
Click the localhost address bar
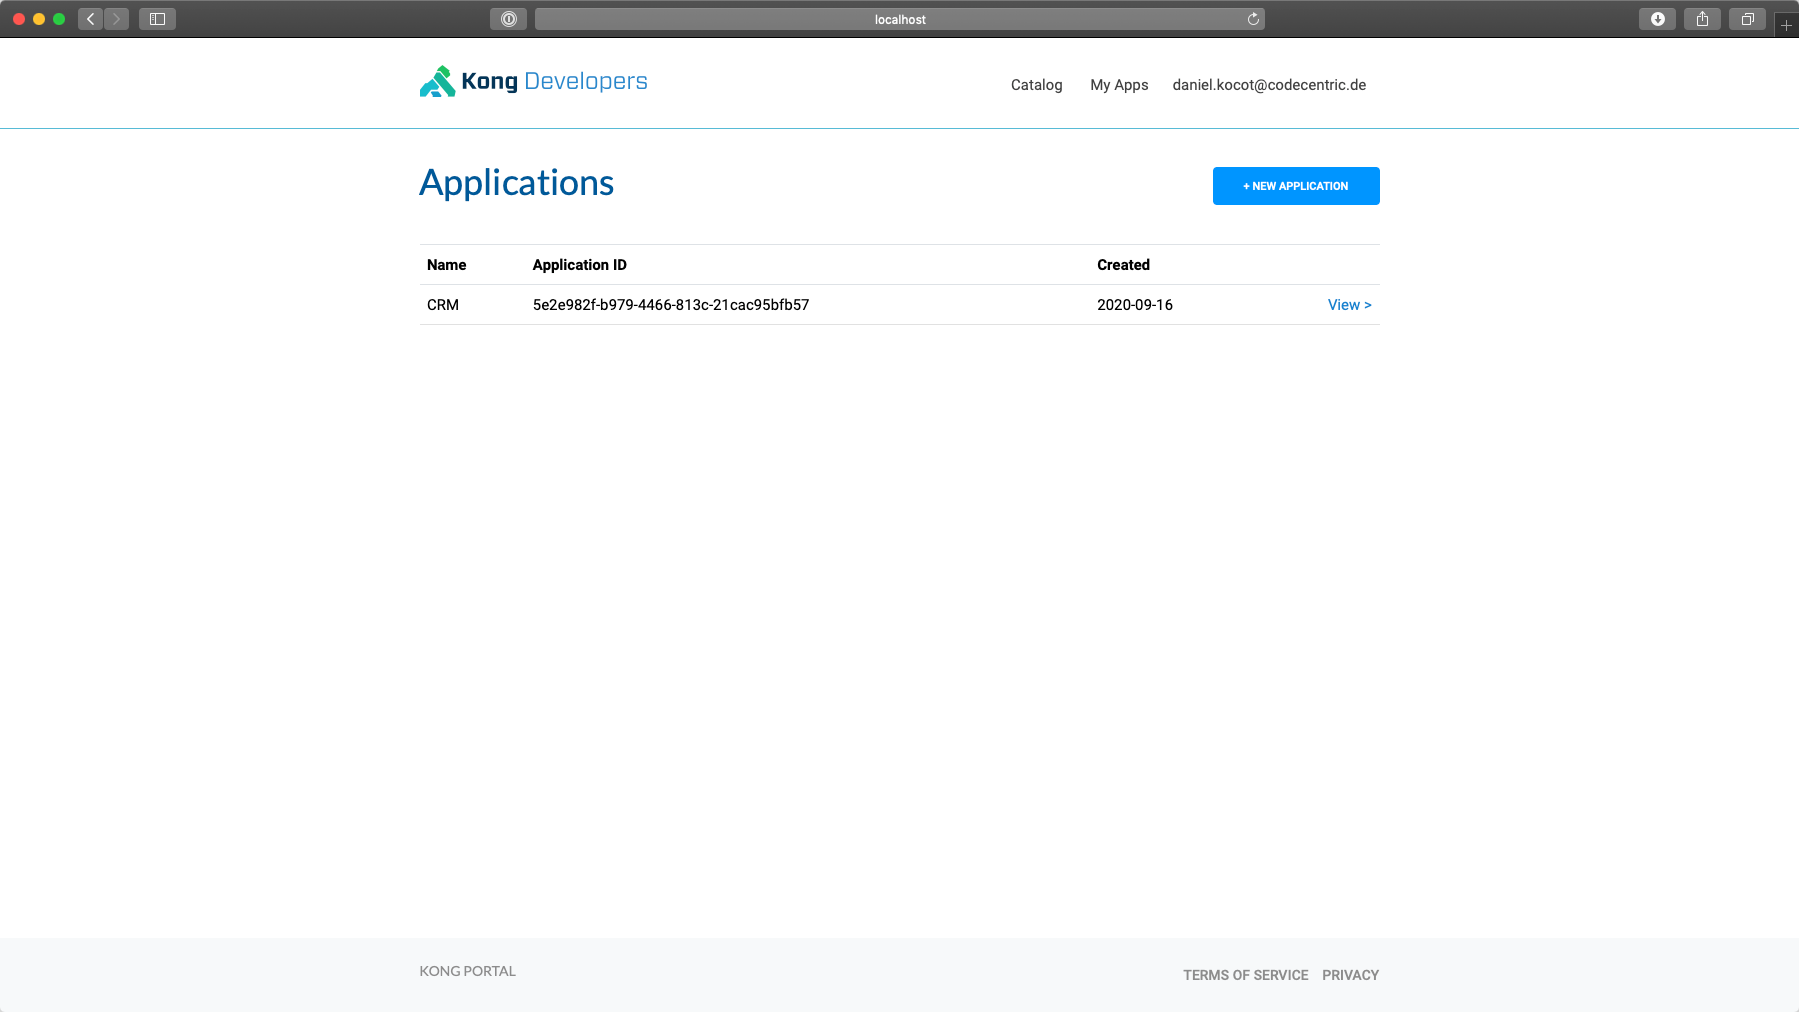pyautogui.click(x=899, y=19)
